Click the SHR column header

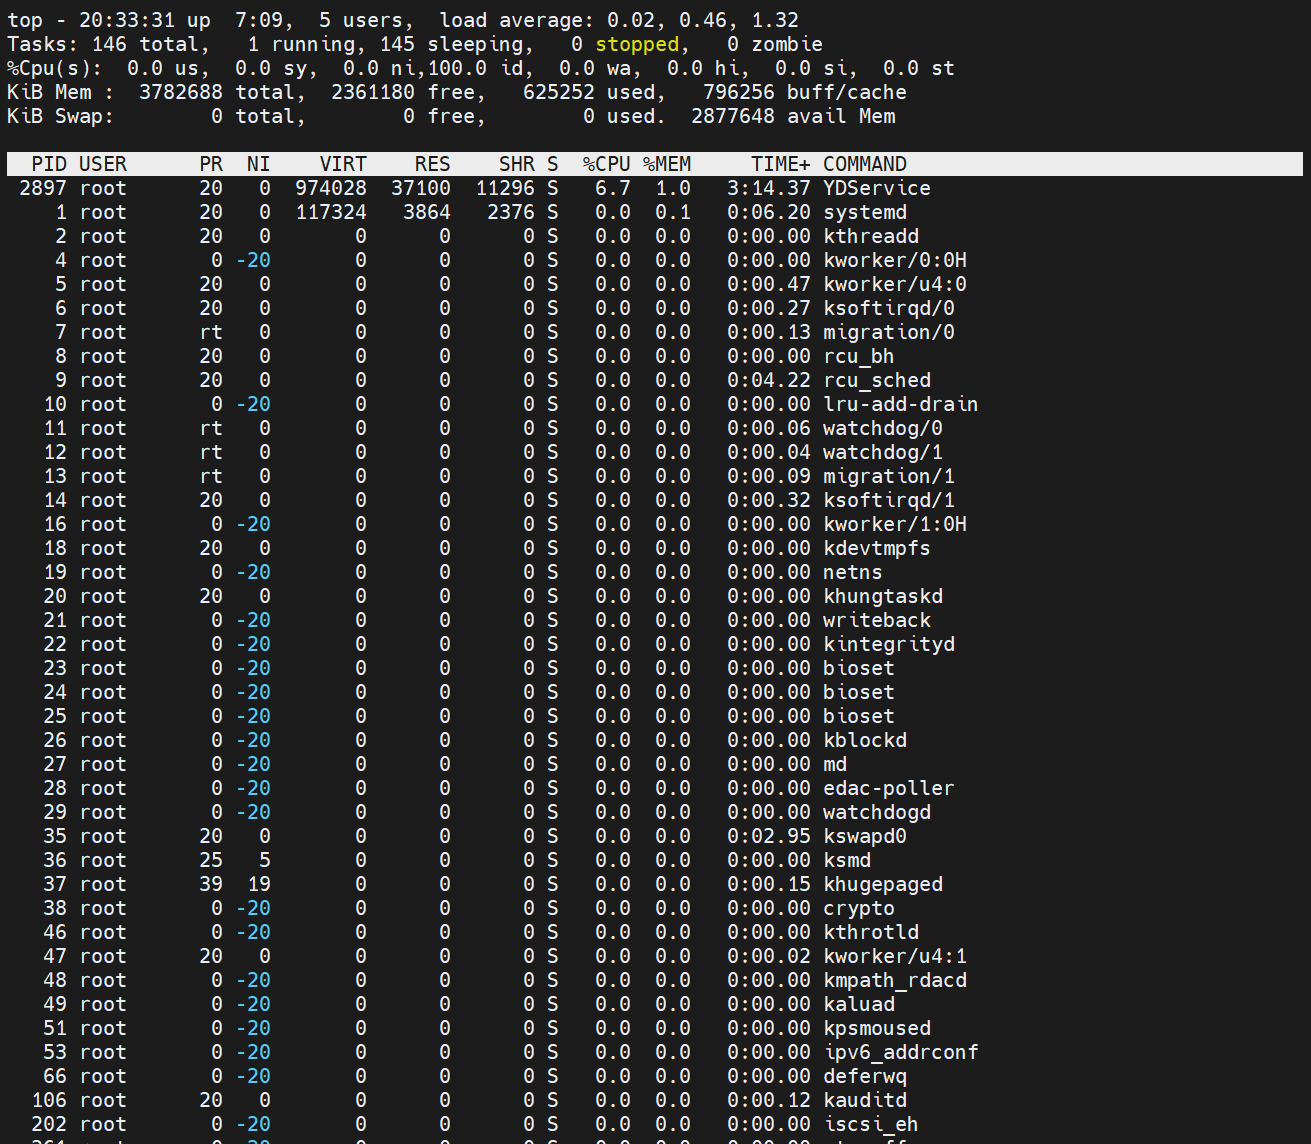(x=517, y=164)
